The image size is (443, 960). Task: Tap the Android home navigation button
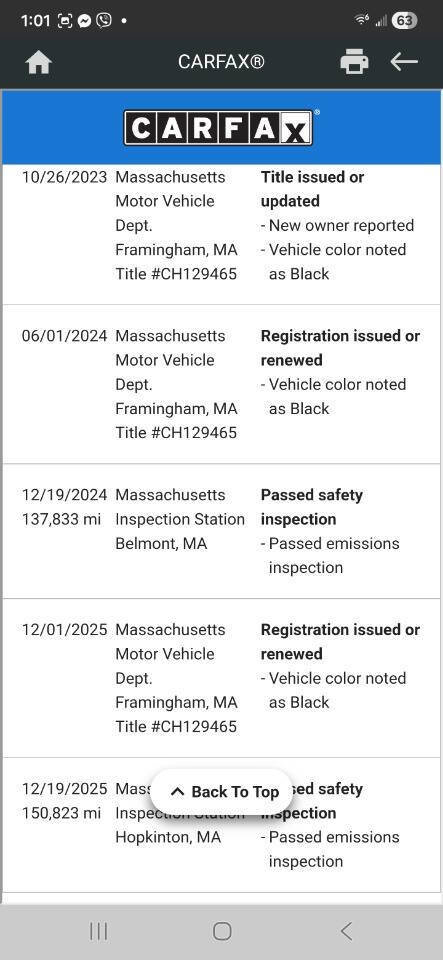pyautogui.click(x=222, y=931)
